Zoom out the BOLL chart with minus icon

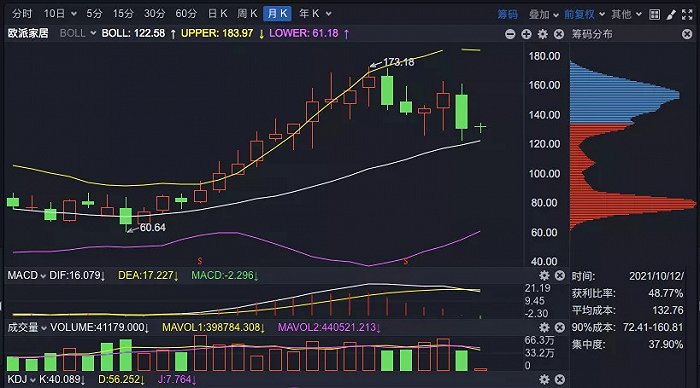510,34
